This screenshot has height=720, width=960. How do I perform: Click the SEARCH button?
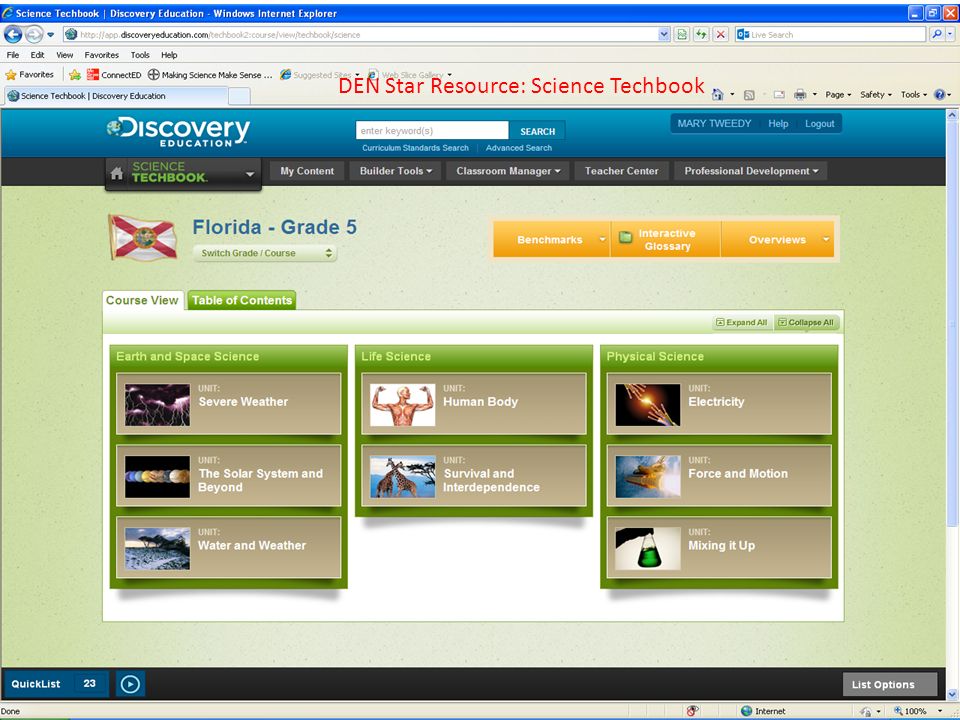click(x=537, y=131)
